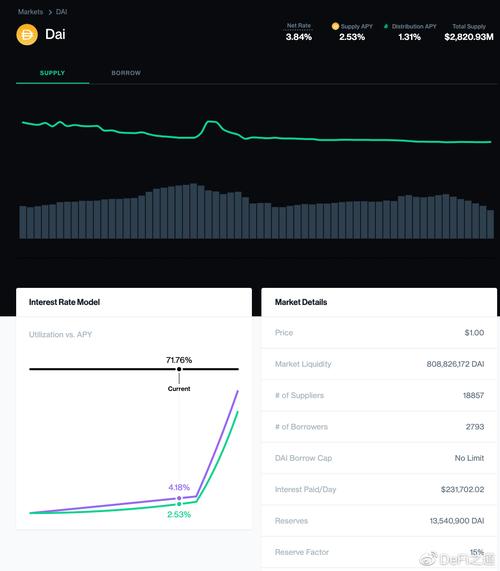The height and width of the screenshot is (571, 500).
Task: Click the Total Supply label
Action: point(469,26)
